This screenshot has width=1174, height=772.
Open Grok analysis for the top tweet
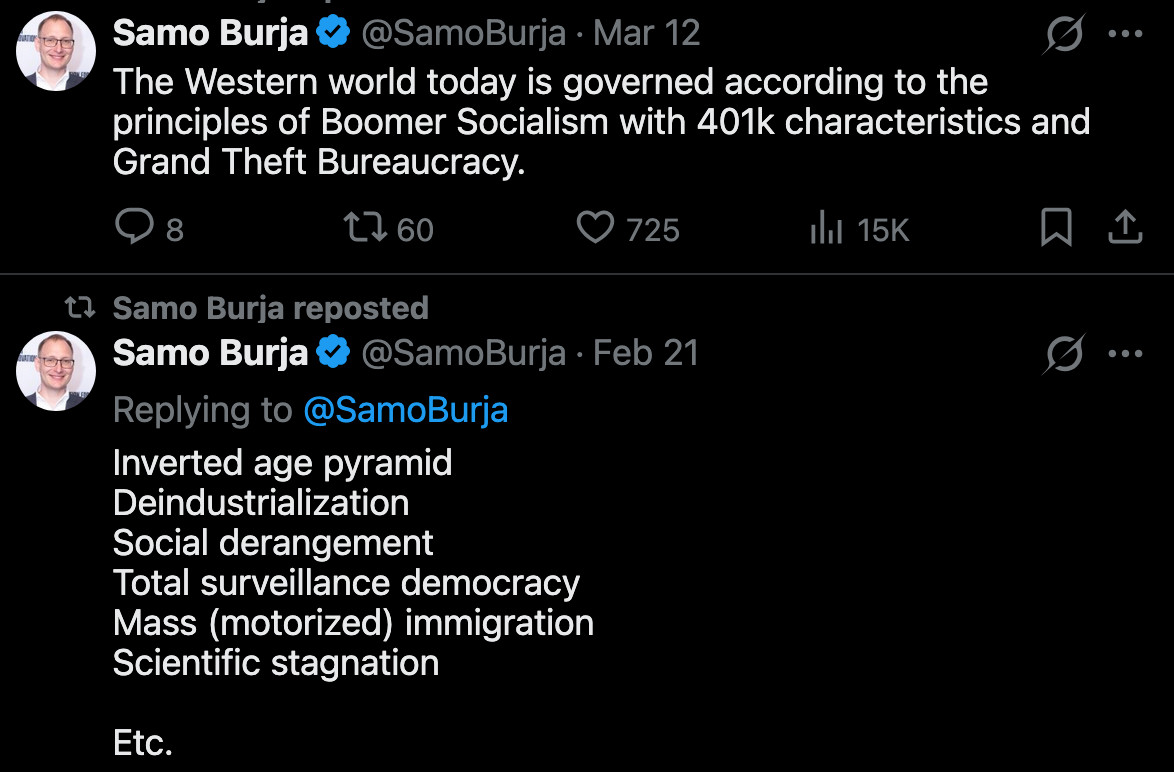(x=1065, y=33)
